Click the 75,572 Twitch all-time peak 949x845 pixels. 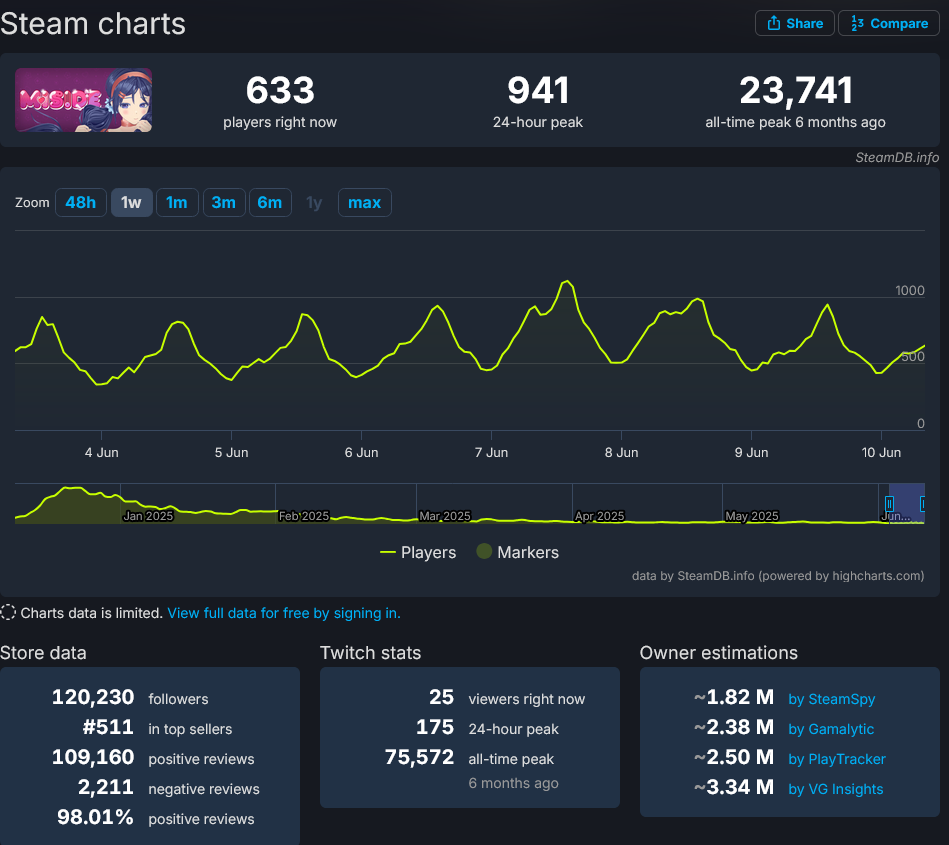(419, 757)
